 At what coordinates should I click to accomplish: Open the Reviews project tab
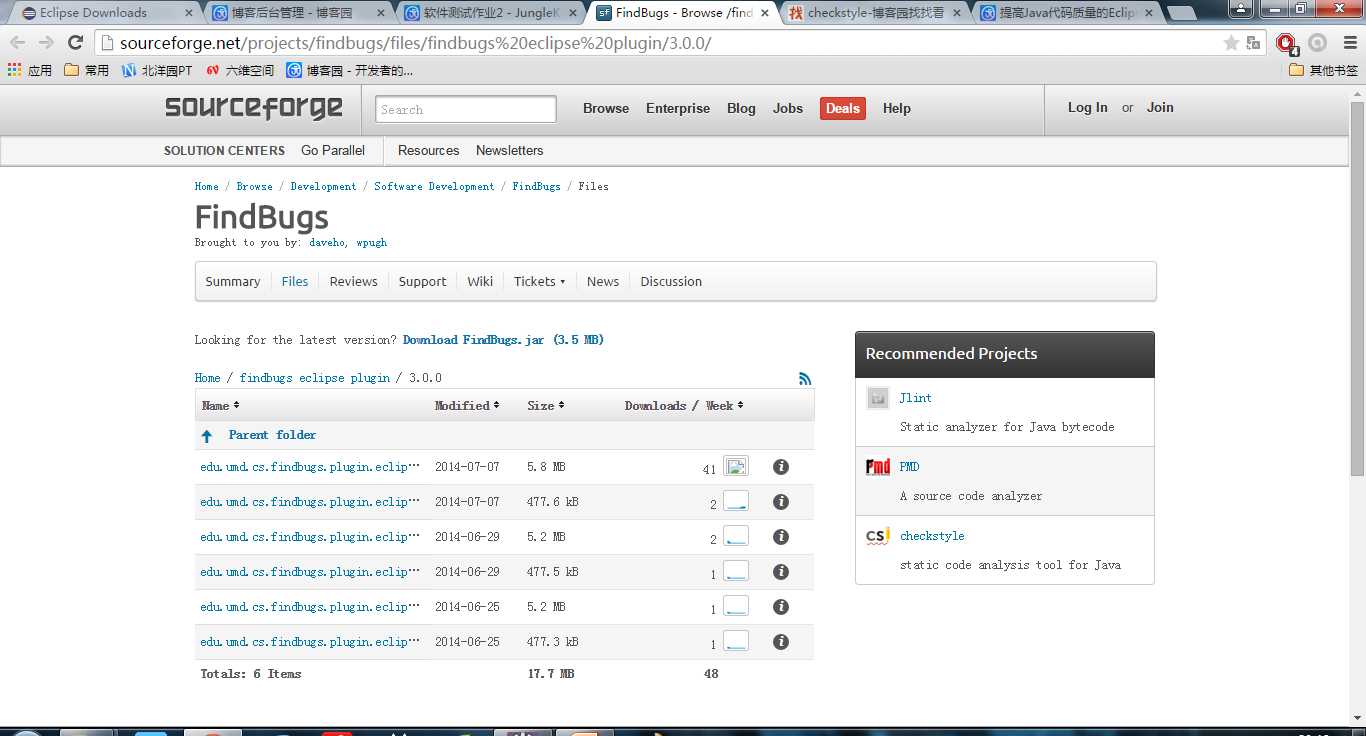click(x=353, y=282)
